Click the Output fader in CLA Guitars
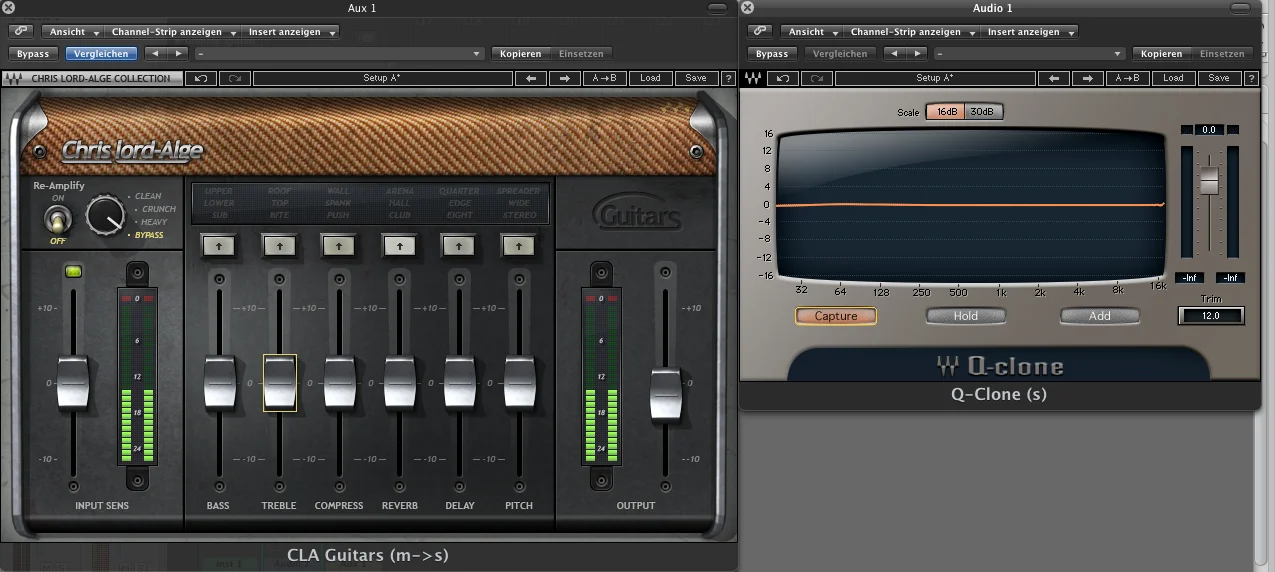Screen dimensions: 1275x572 click(x=665, y=394)
